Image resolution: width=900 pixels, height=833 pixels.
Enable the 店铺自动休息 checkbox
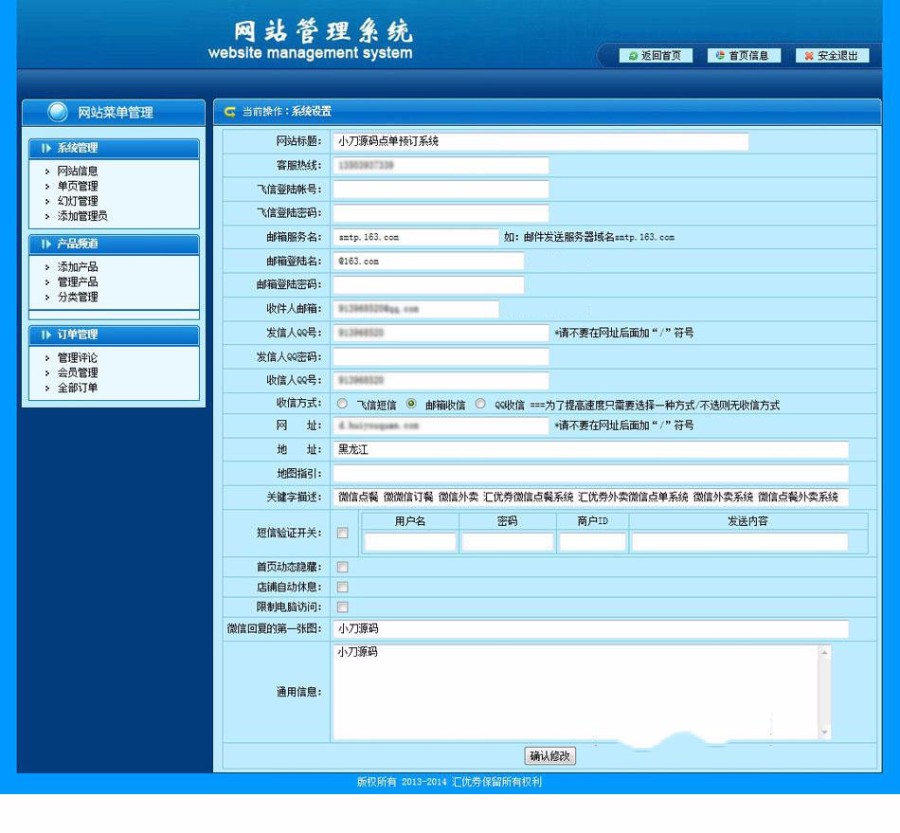(341, 585)
